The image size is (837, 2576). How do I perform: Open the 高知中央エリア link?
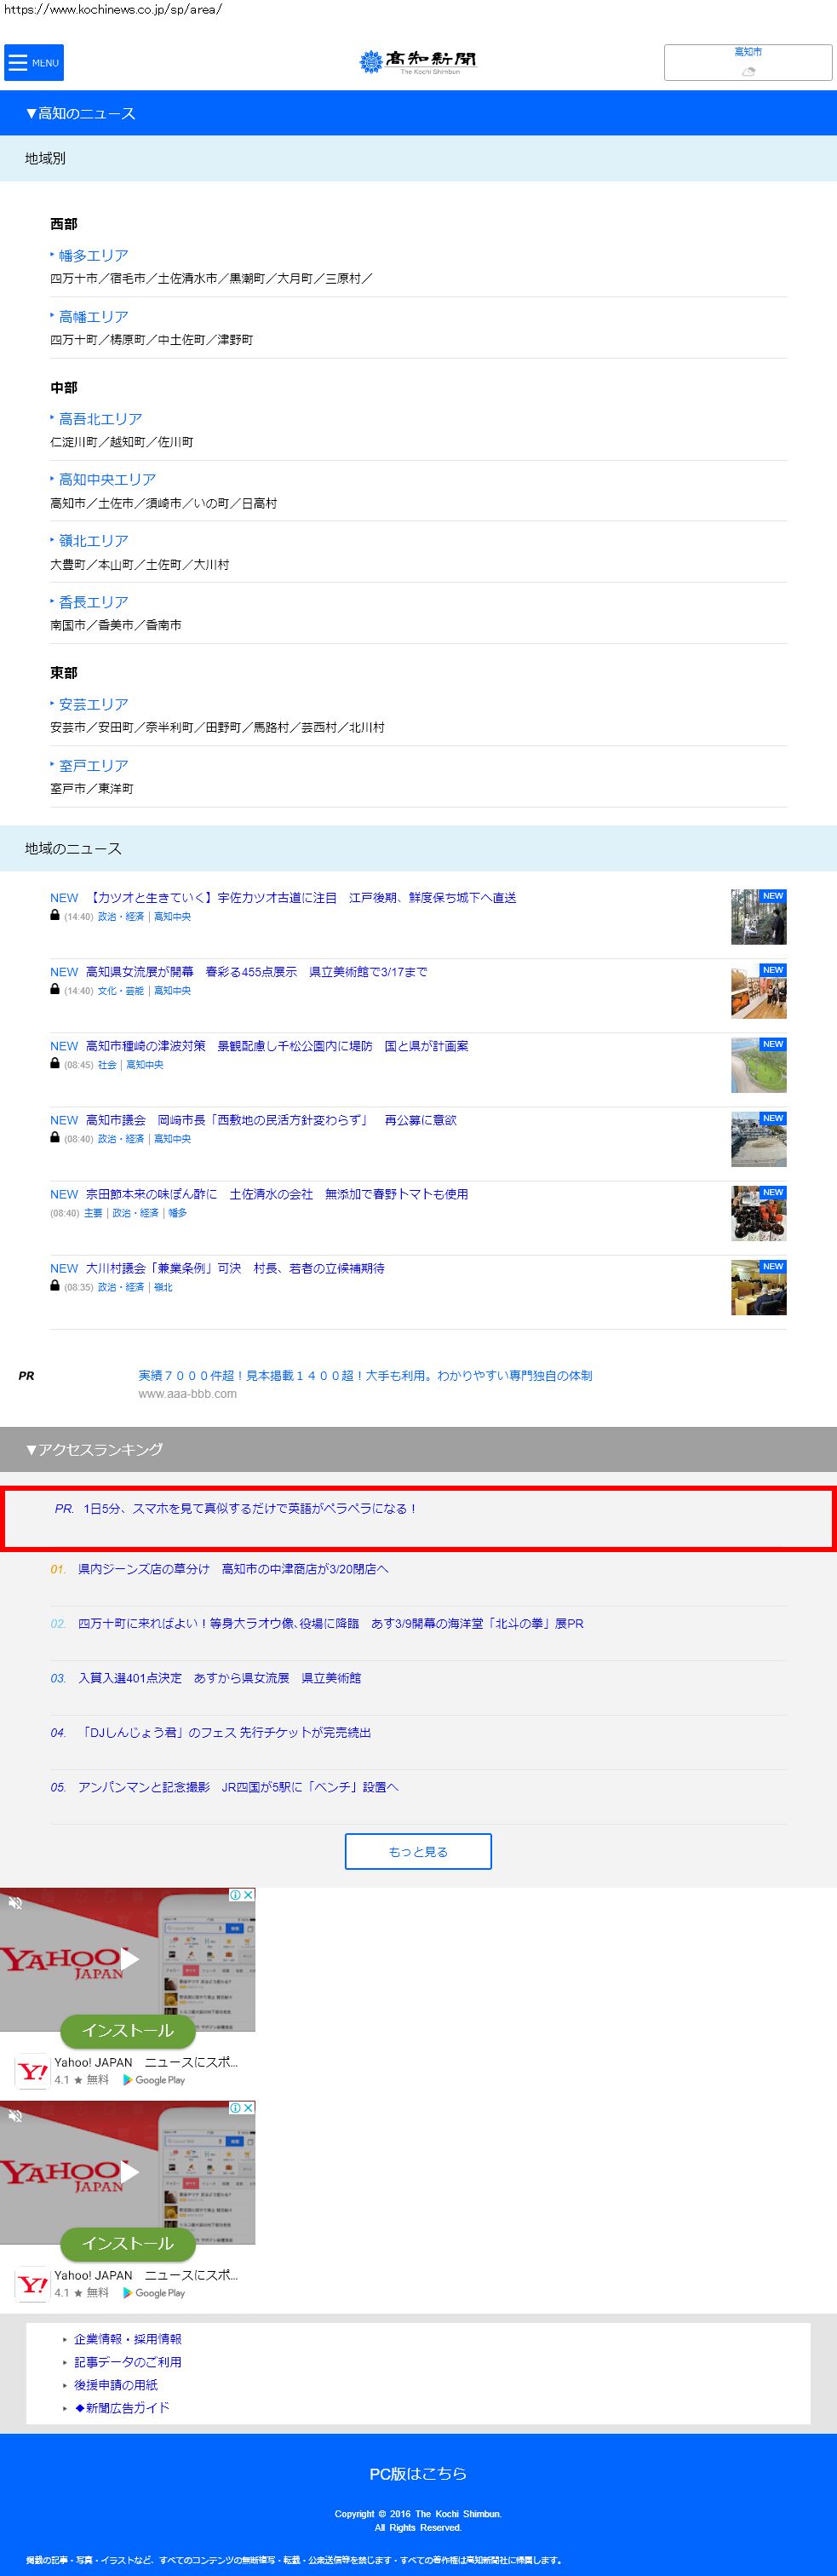tap(107, 479)
